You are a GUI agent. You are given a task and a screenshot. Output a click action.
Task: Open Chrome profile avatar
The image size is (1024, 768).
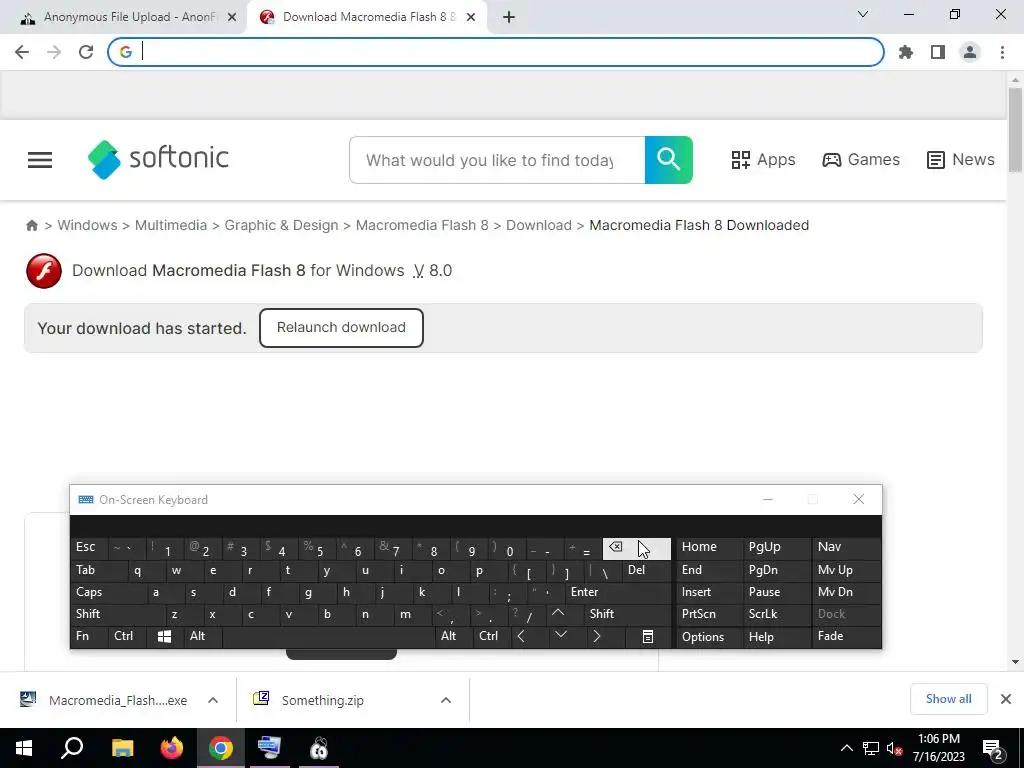click(970, 52)
